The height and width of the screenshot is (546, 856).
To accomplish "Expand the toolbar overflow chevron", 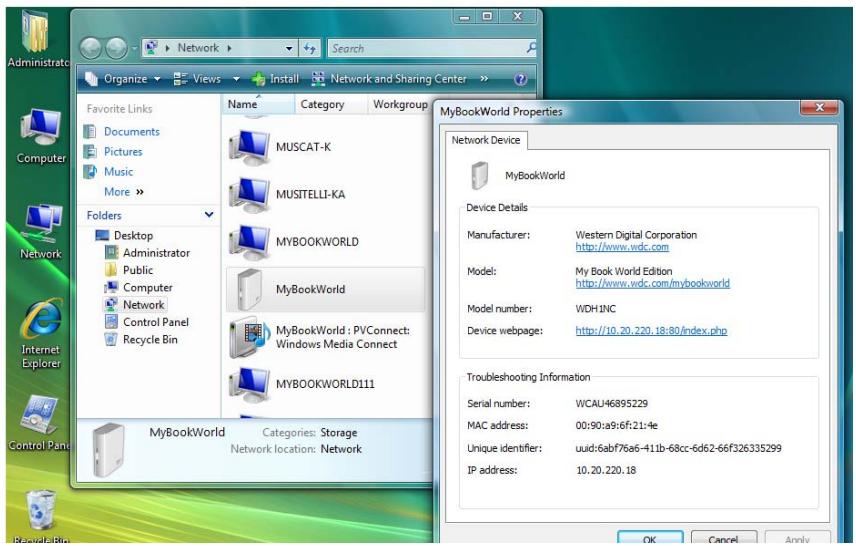I will click(x=484, y=79).
